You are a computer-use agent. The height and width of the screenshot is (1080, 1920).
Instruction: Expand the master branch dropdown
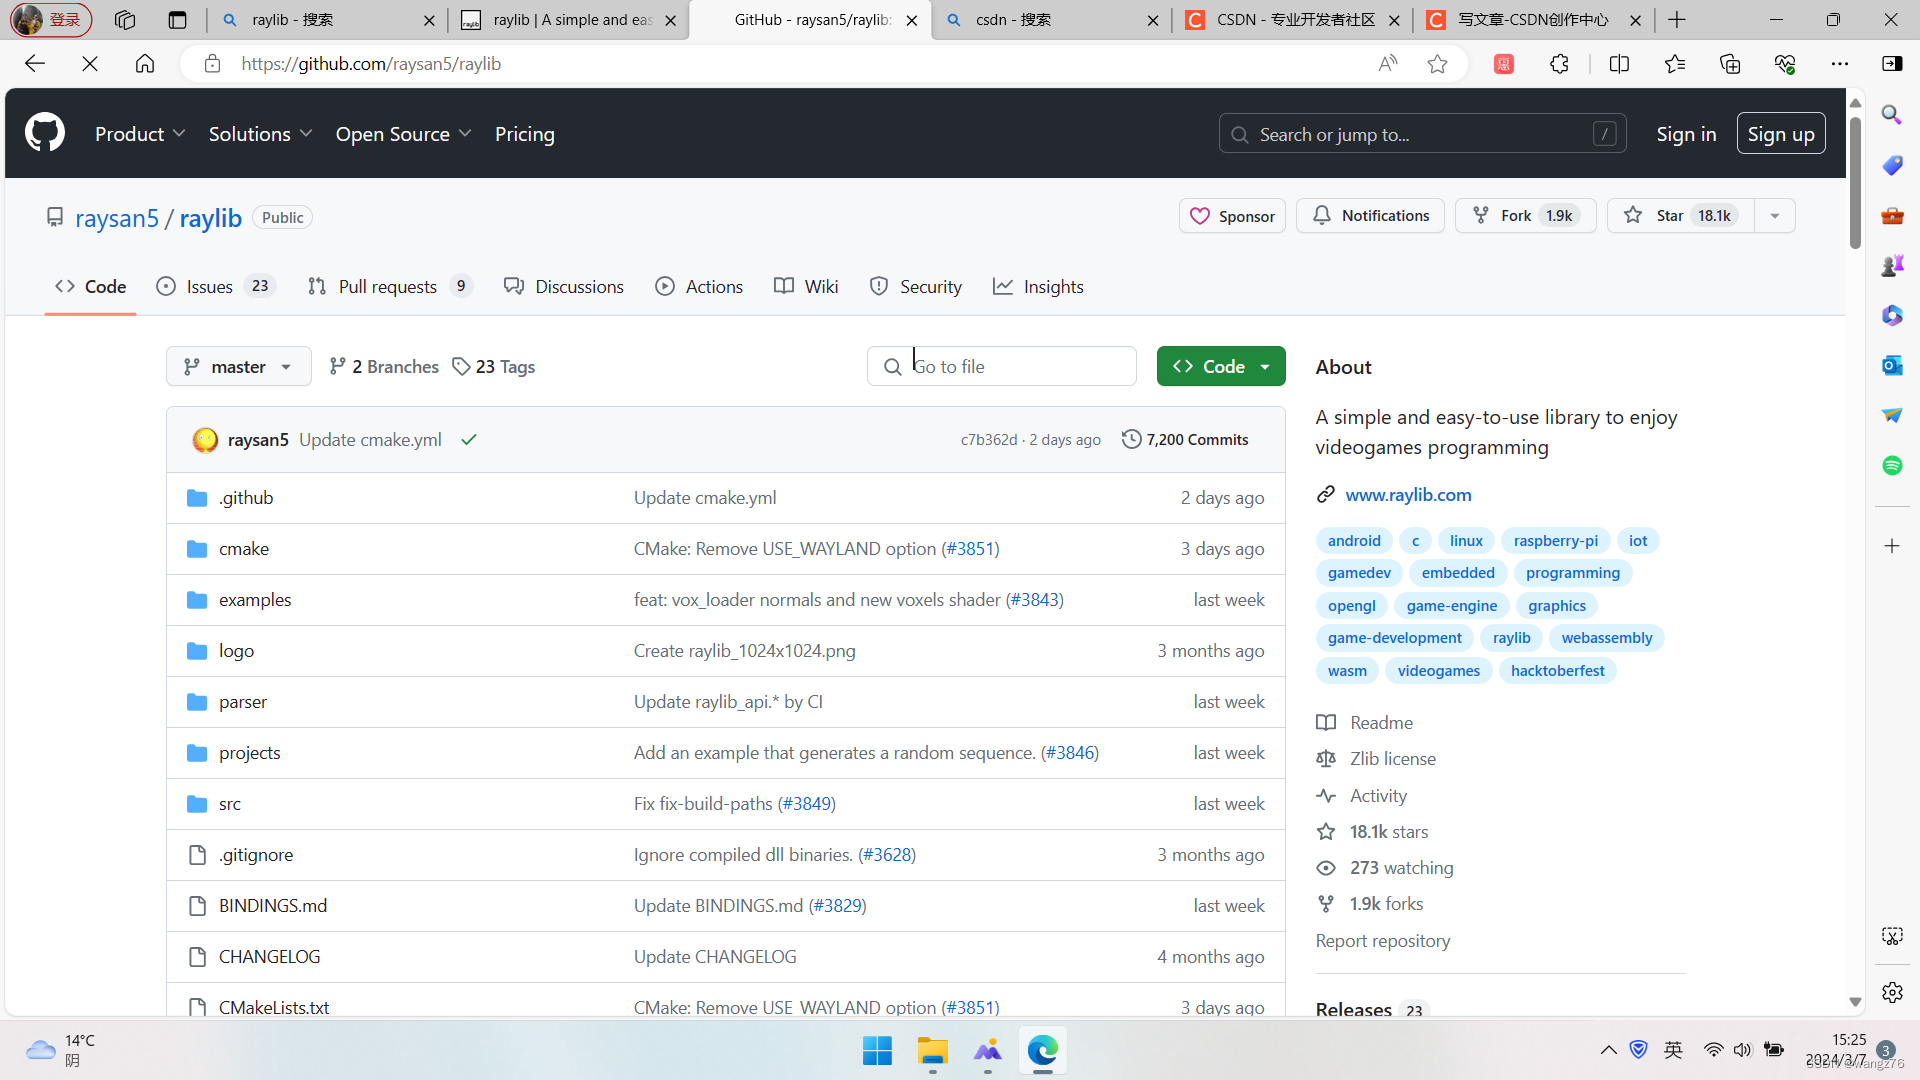238,367
